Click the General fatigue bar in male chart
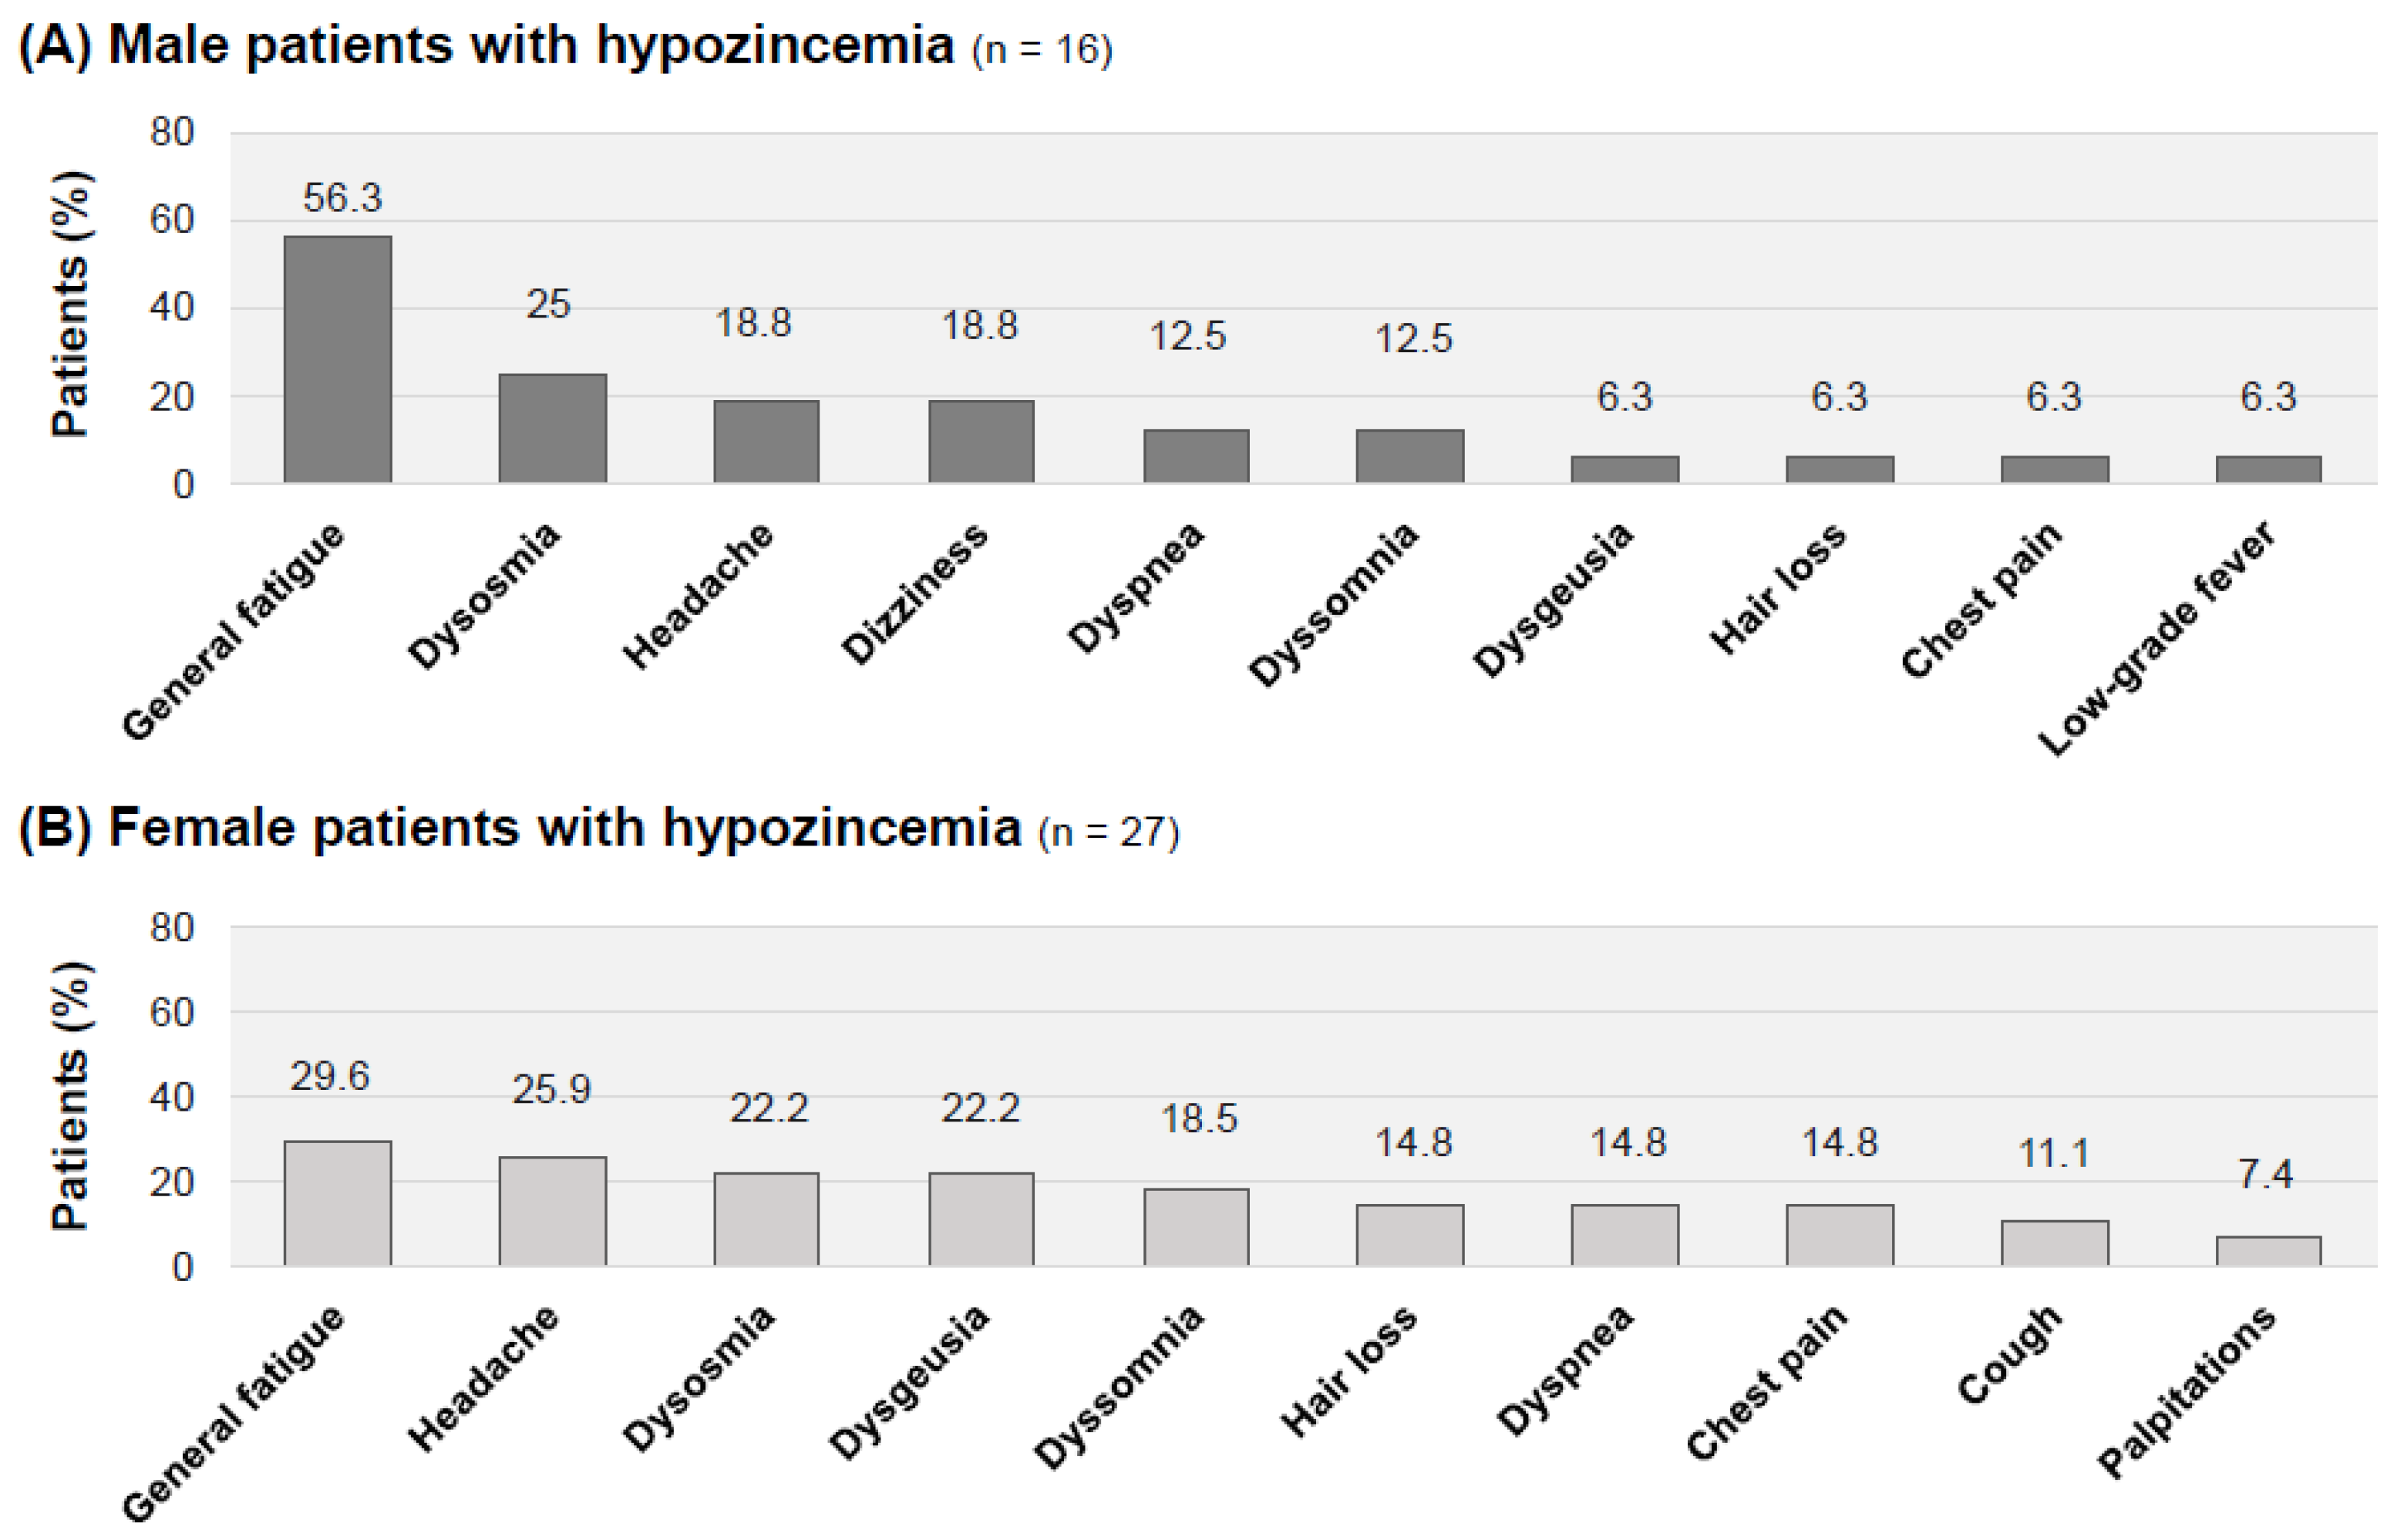This screenshot has width=2404, height=1540. click(337, 360)
